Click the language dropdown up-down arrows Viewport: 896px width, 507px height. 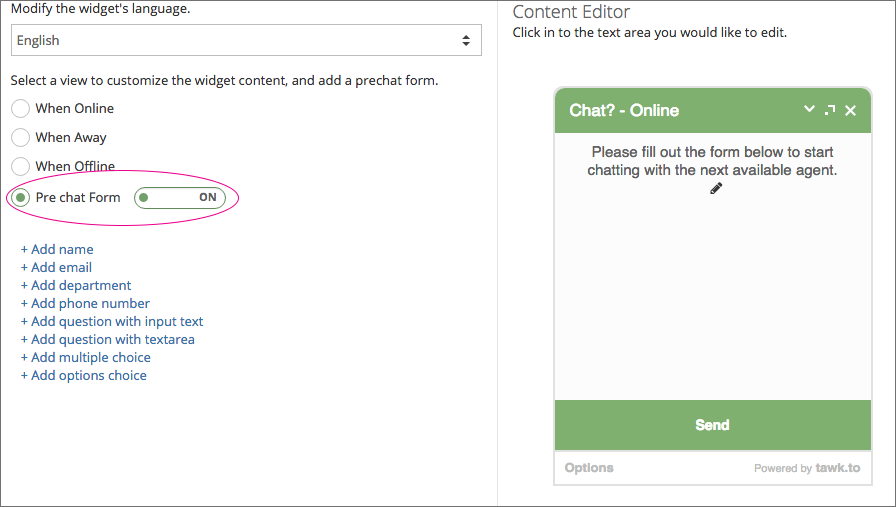466,41
